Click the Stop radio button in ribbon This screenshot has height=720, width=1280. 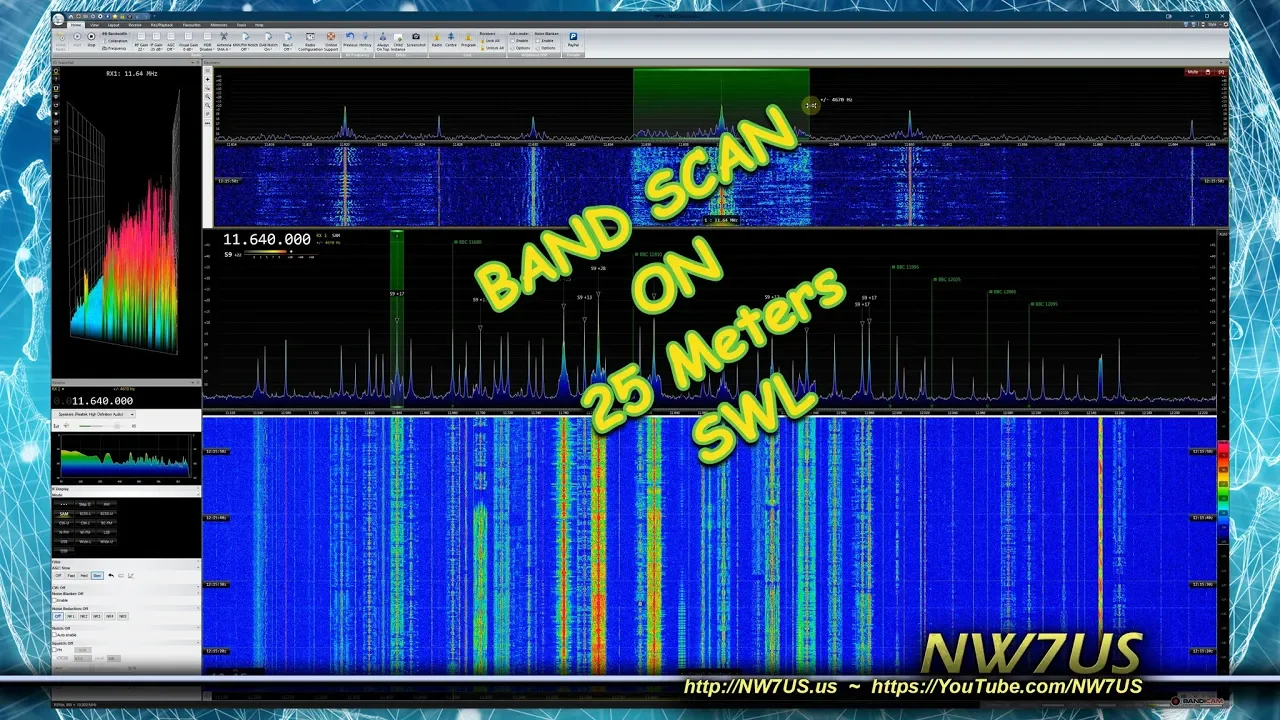pos(91,38)
